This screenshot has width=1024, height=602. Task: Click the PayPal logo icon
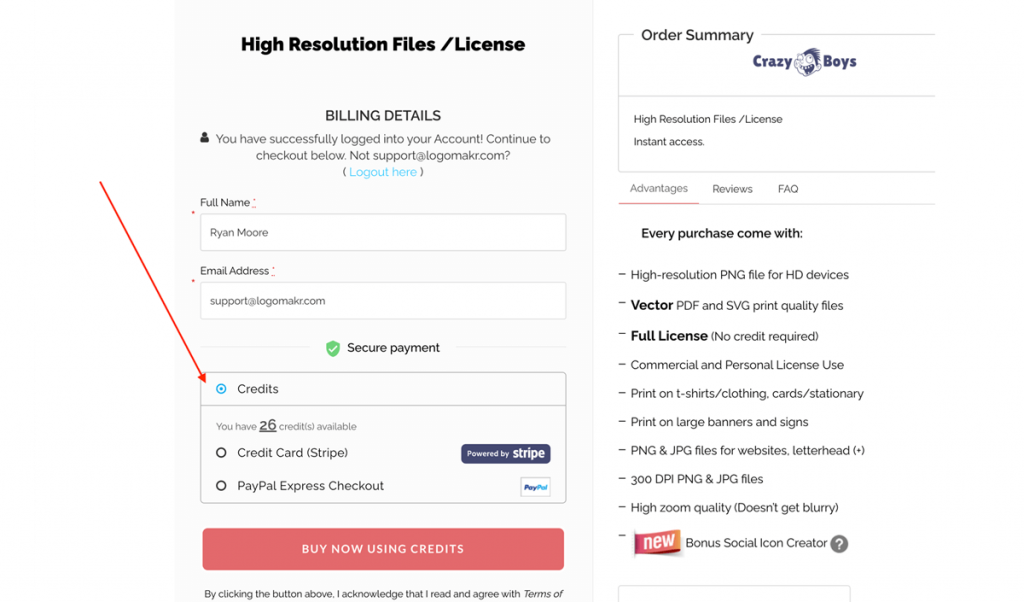pos(536,487)
